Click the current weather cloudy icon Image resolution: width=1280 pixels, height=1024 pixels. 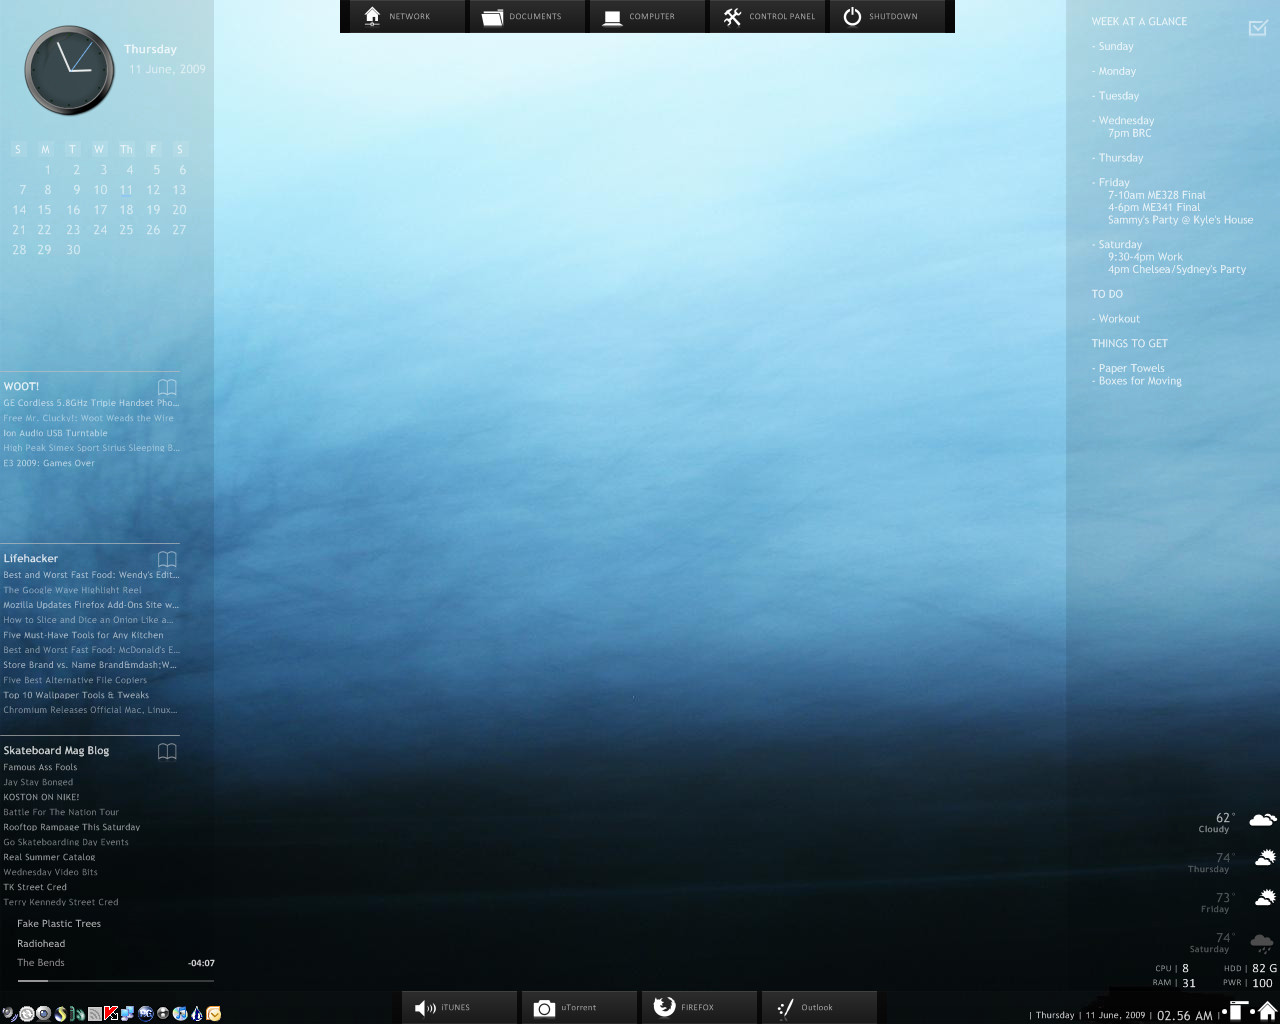coord(1263,820)
